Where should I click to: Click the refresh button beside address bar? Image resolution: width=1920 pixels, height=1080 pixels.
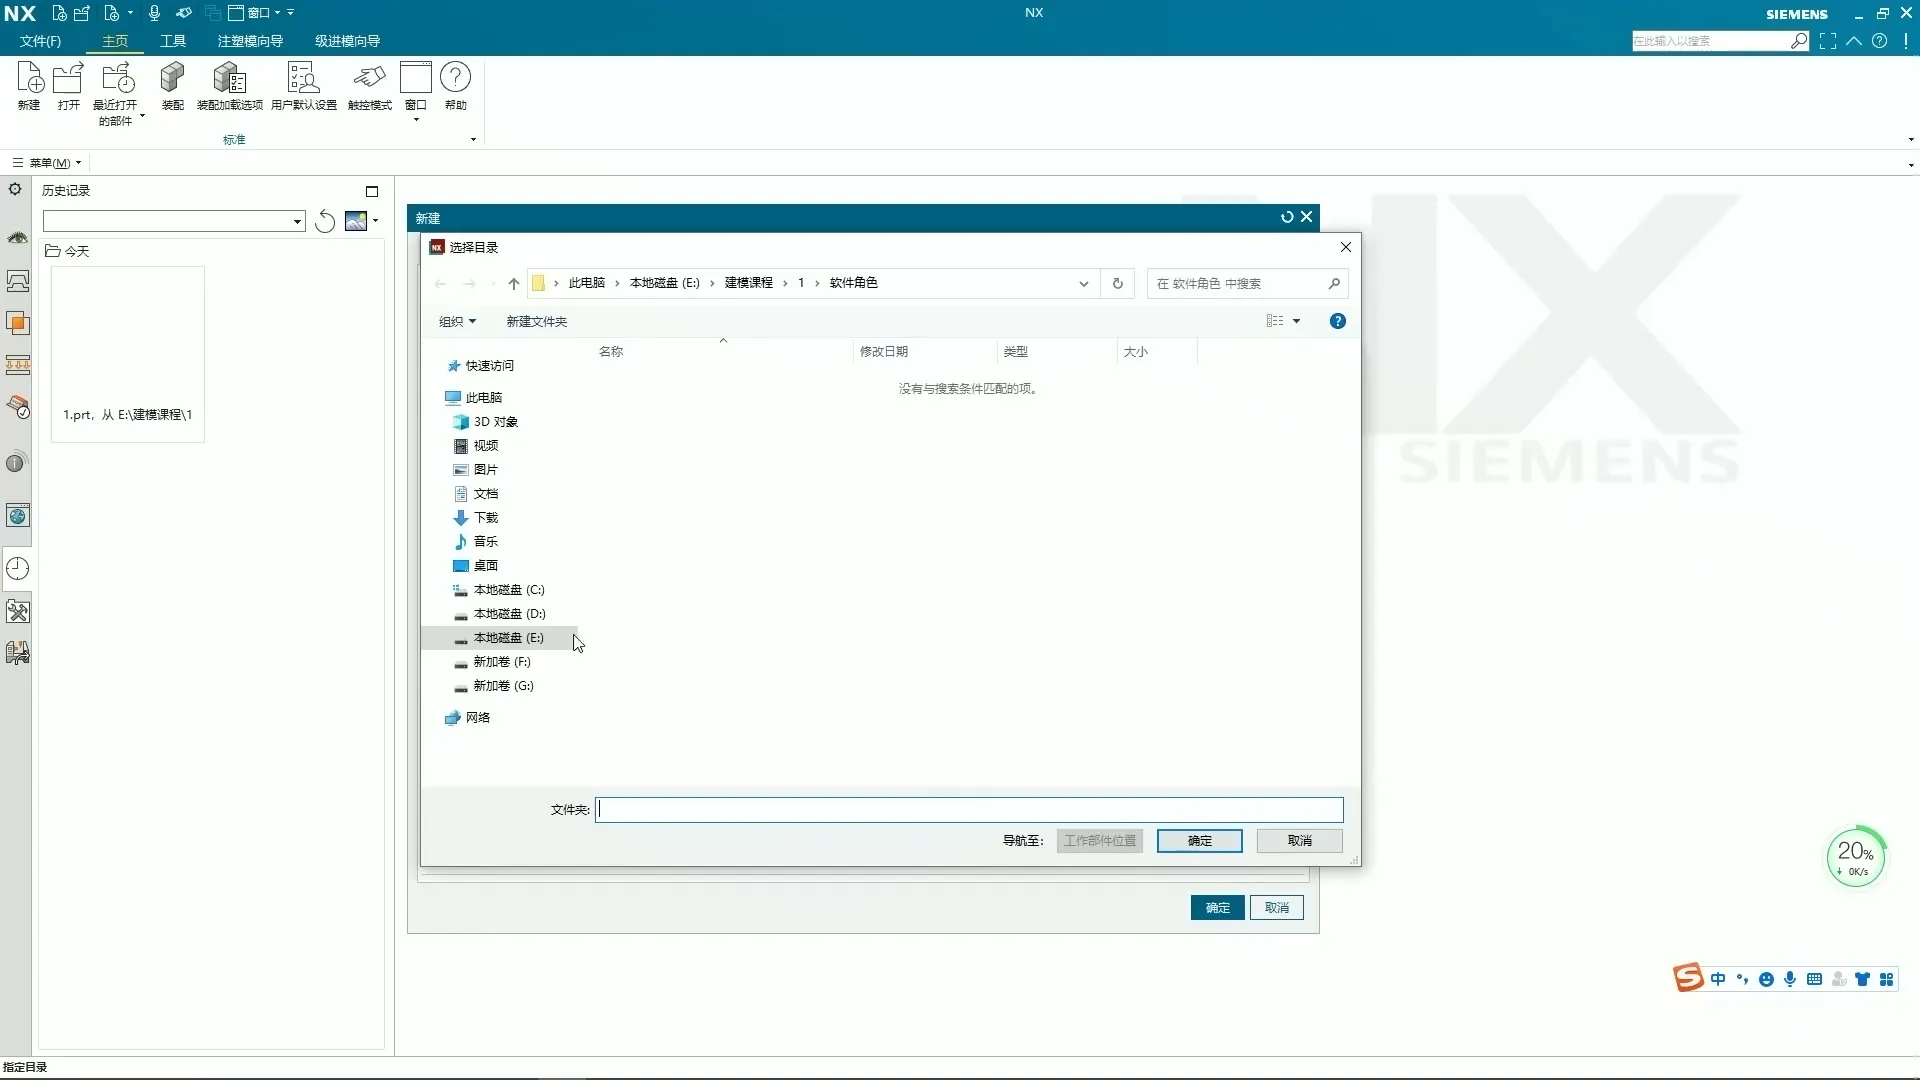1117,284
